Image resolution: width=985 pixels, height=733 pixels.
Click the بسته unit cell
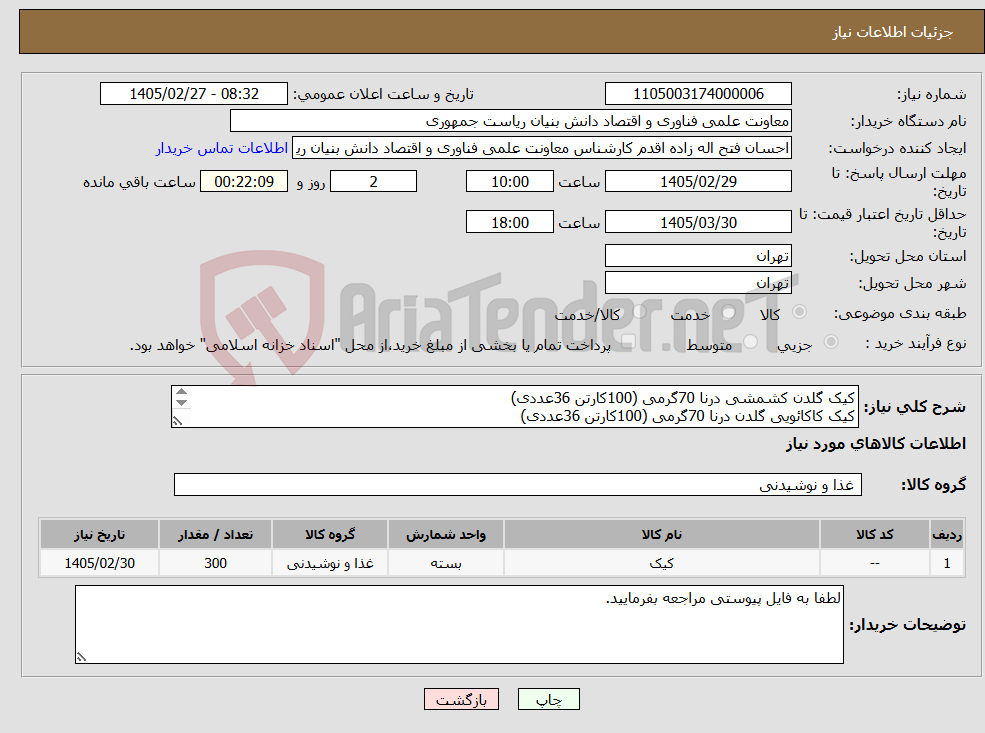(x=445, y=563)
